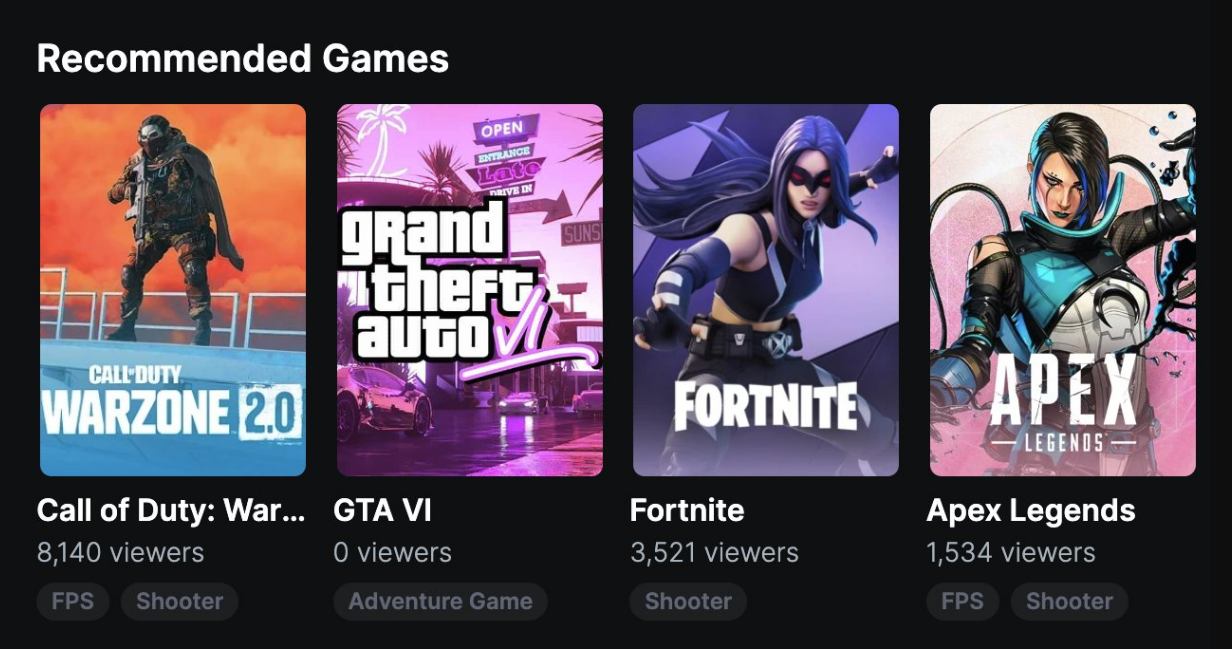The width and height of the screenshot is (1232, 649).
Task: Click the Apex Legends cover artwork
Action: [x=1062, y=290]
